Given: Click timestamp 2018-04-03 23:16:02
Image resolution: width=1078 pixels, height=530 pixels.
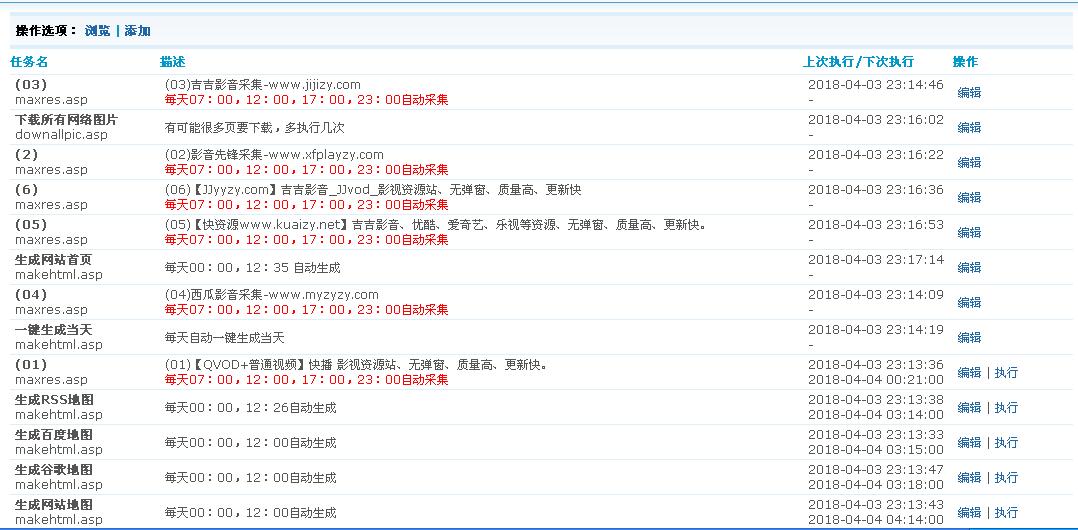Looking at the screenshot, I should point(876,120).
